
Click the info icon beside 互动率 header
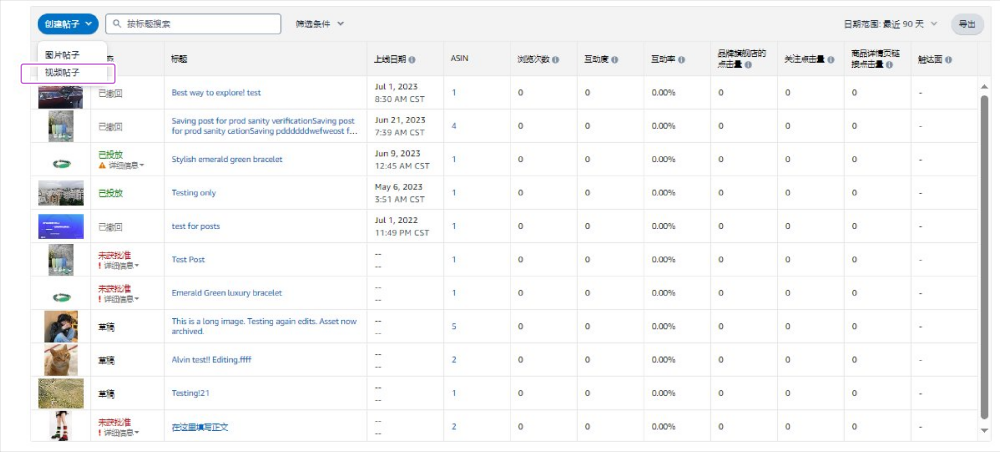(x=681, y=59)
